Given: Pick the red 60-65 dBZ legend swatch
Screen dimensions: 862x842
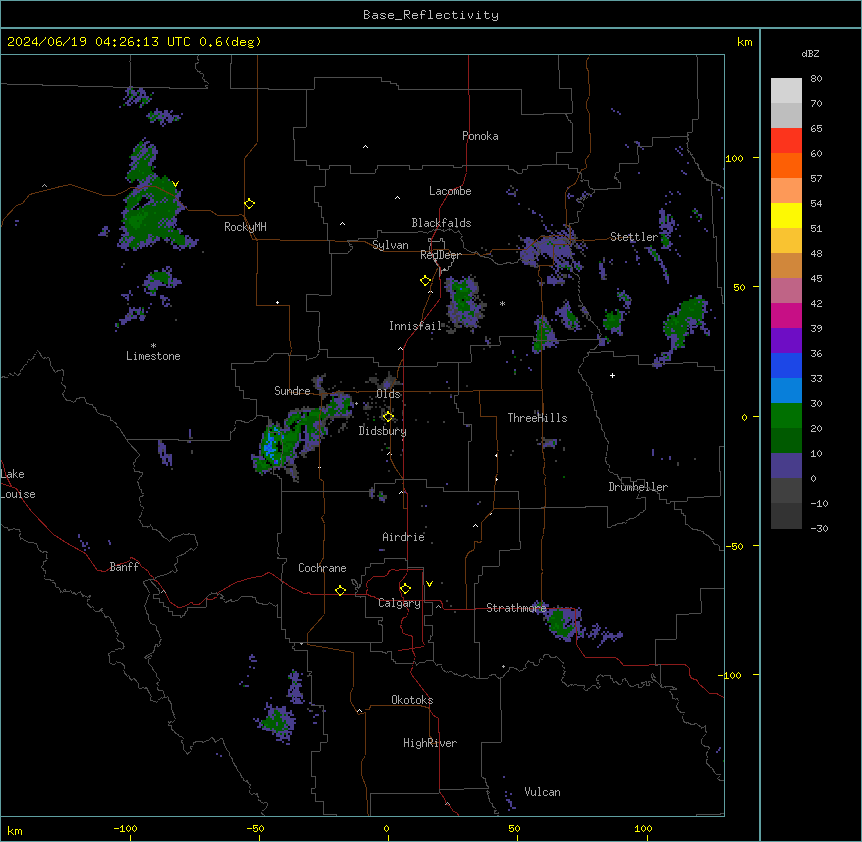Looking at the screenshot, I should coord(786,141).
